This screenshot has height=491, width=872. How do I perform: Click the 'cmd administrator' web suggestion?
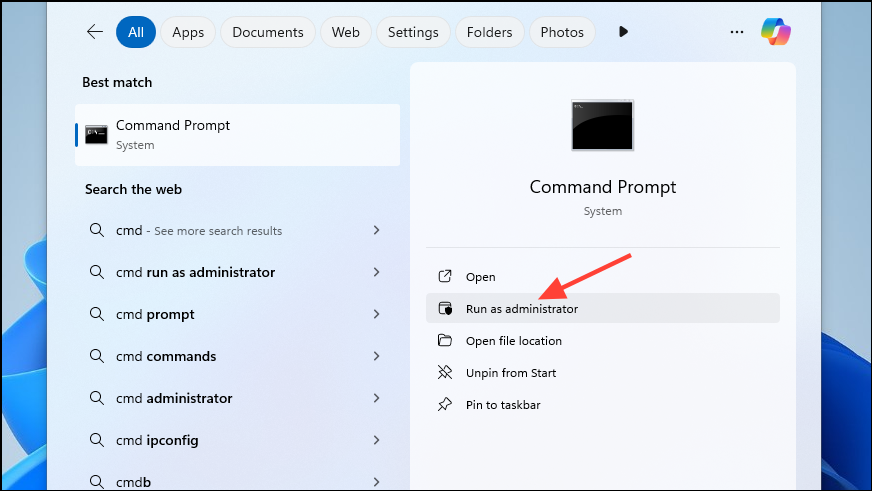pos(237,398)
